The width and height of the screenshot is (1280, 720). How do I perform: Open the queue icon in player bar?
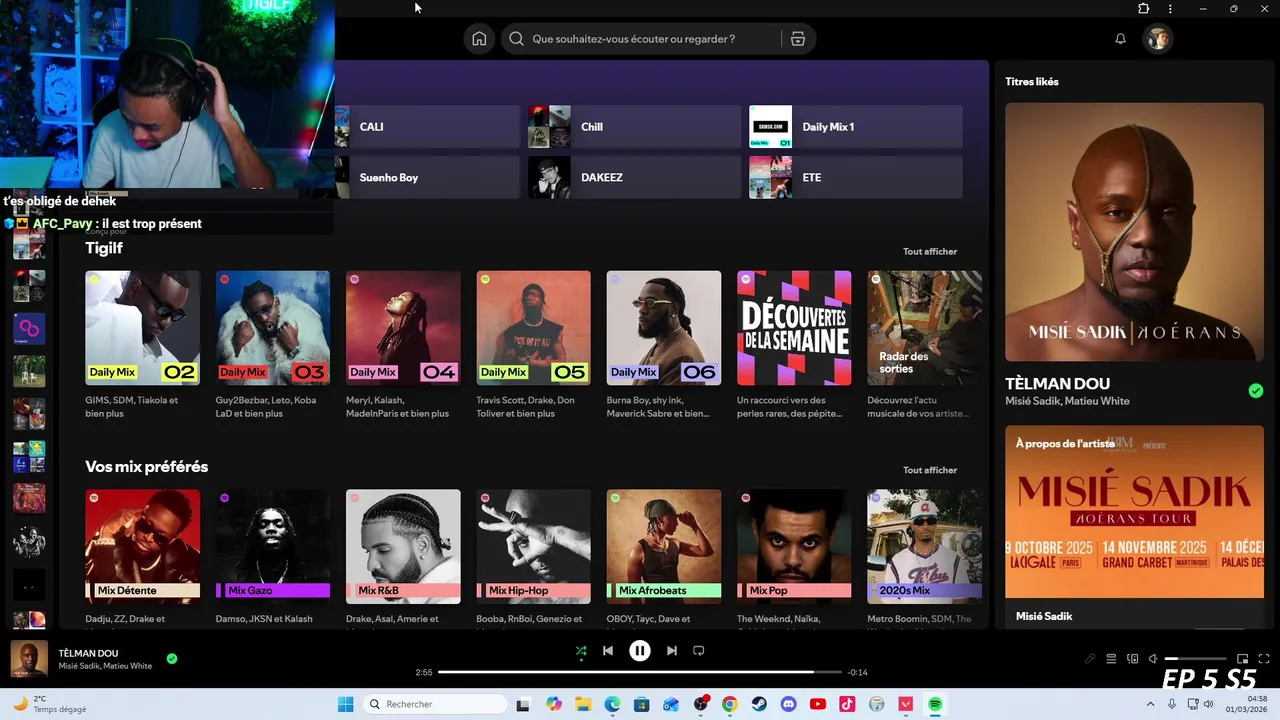click(1111, 659)
